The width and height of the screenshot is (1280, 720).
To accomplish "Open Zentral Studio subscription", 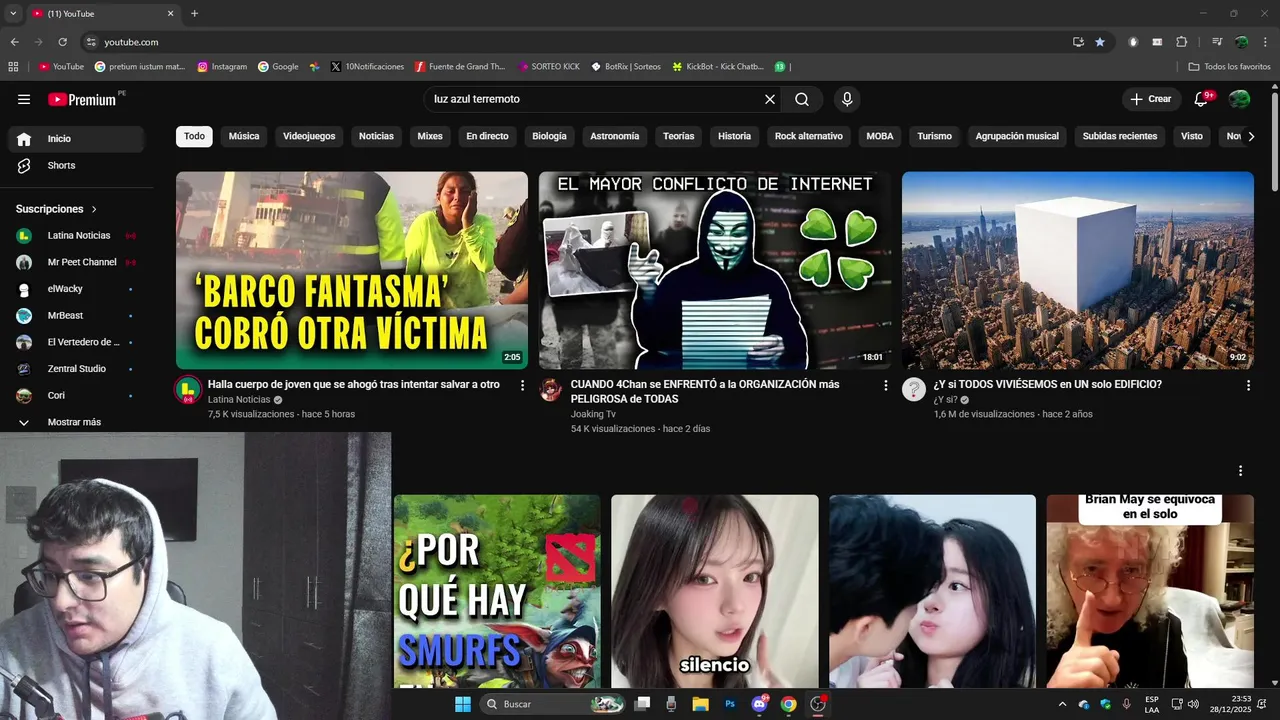I will click(x=76, y=369).
